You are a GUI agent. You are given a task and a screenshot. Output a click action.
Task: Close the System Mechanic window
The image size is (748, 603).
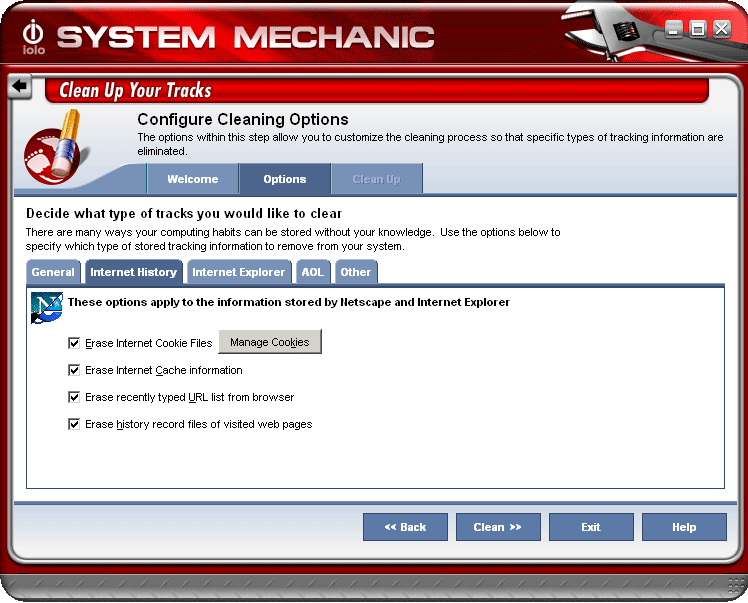pos(722,29)
